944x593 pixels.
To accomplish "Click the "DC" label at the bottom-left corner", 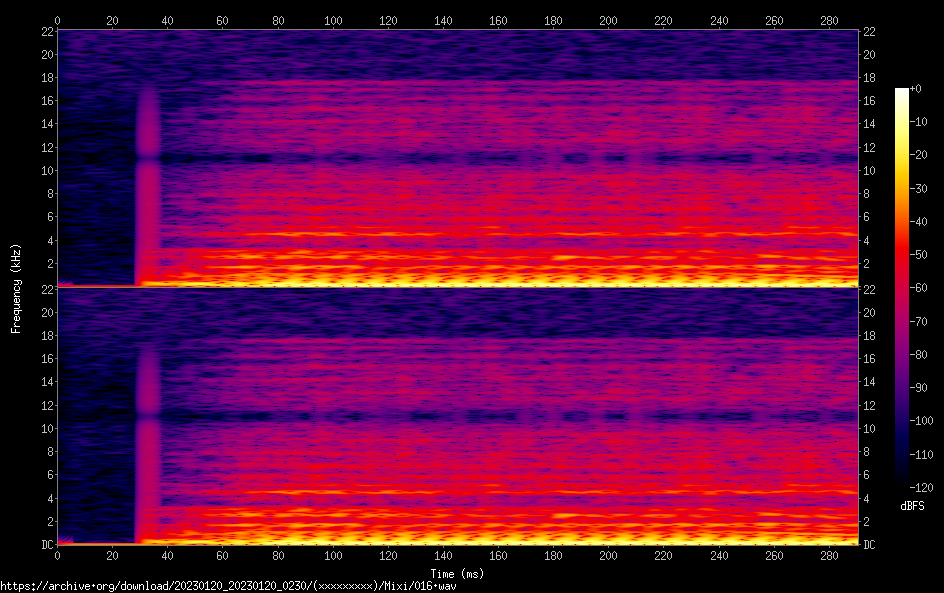I will point(45,545).
